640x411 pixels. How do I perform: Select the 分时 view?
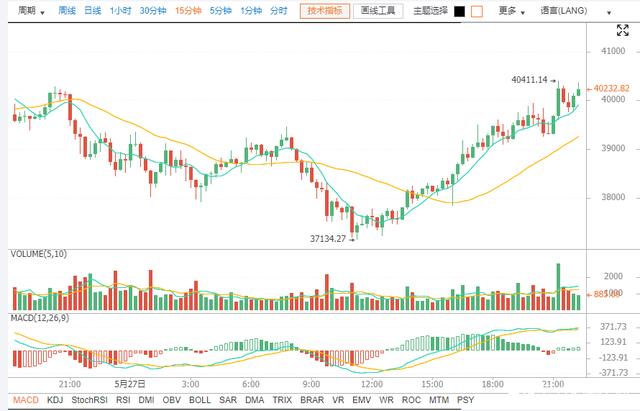coord(279,11)
